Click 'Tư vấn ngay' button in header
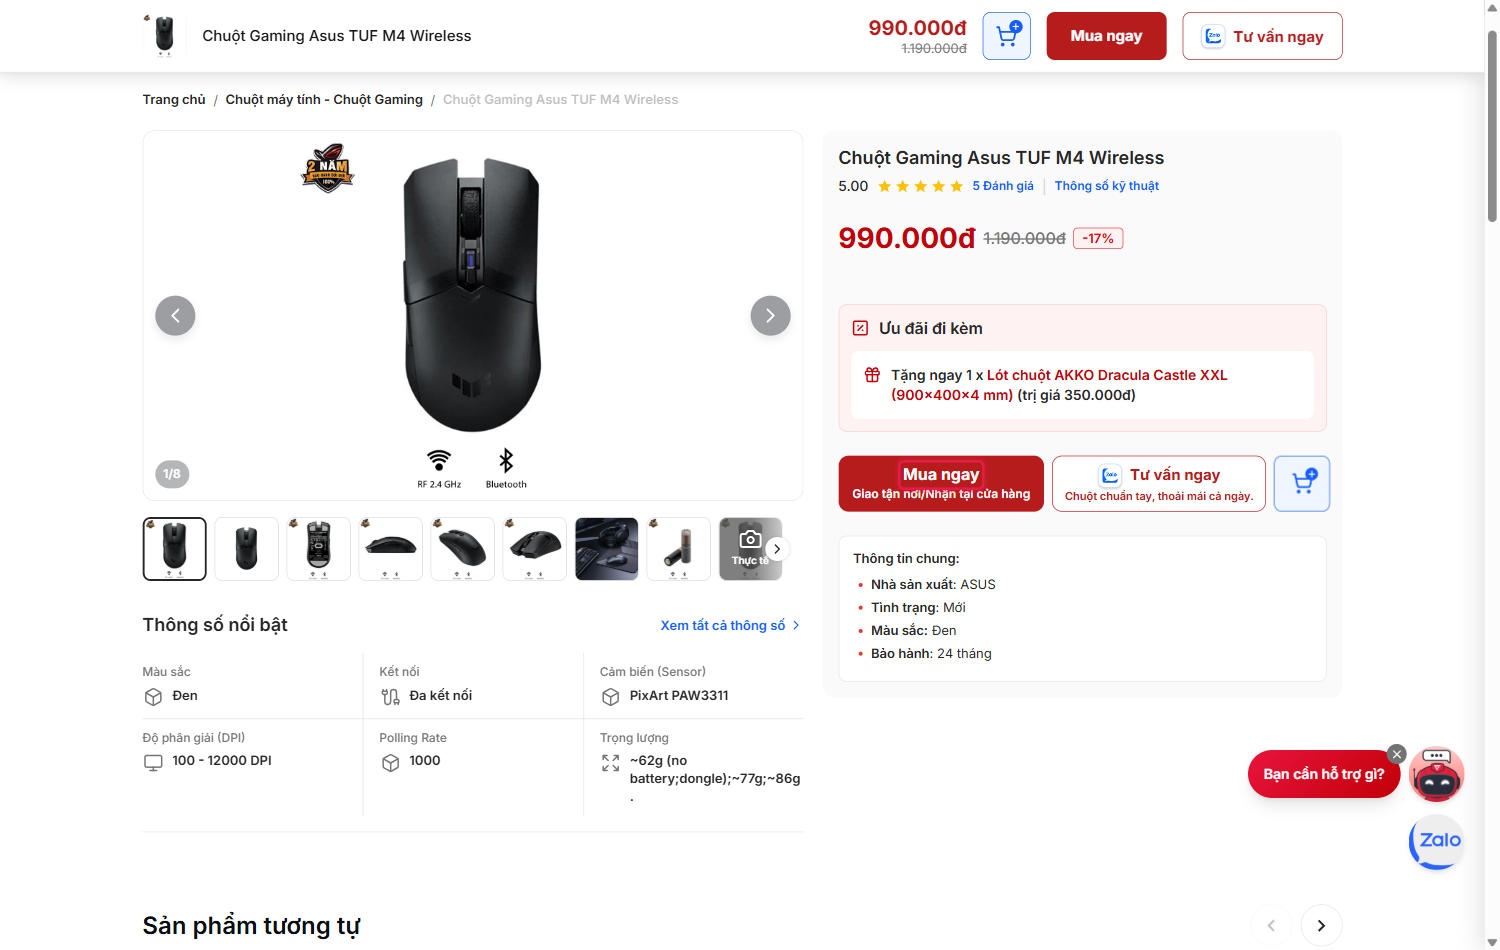Screen dimensions: 1500x950 pyautogui.click(x=1262, y=36)
